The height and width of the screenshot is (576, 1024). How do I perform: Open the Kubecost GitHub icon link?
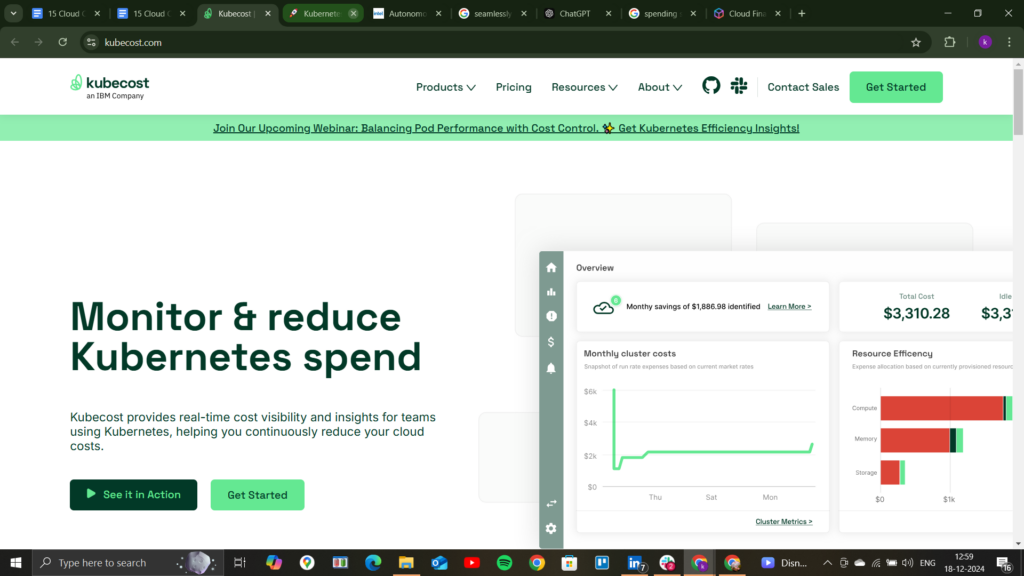(711, 86)
